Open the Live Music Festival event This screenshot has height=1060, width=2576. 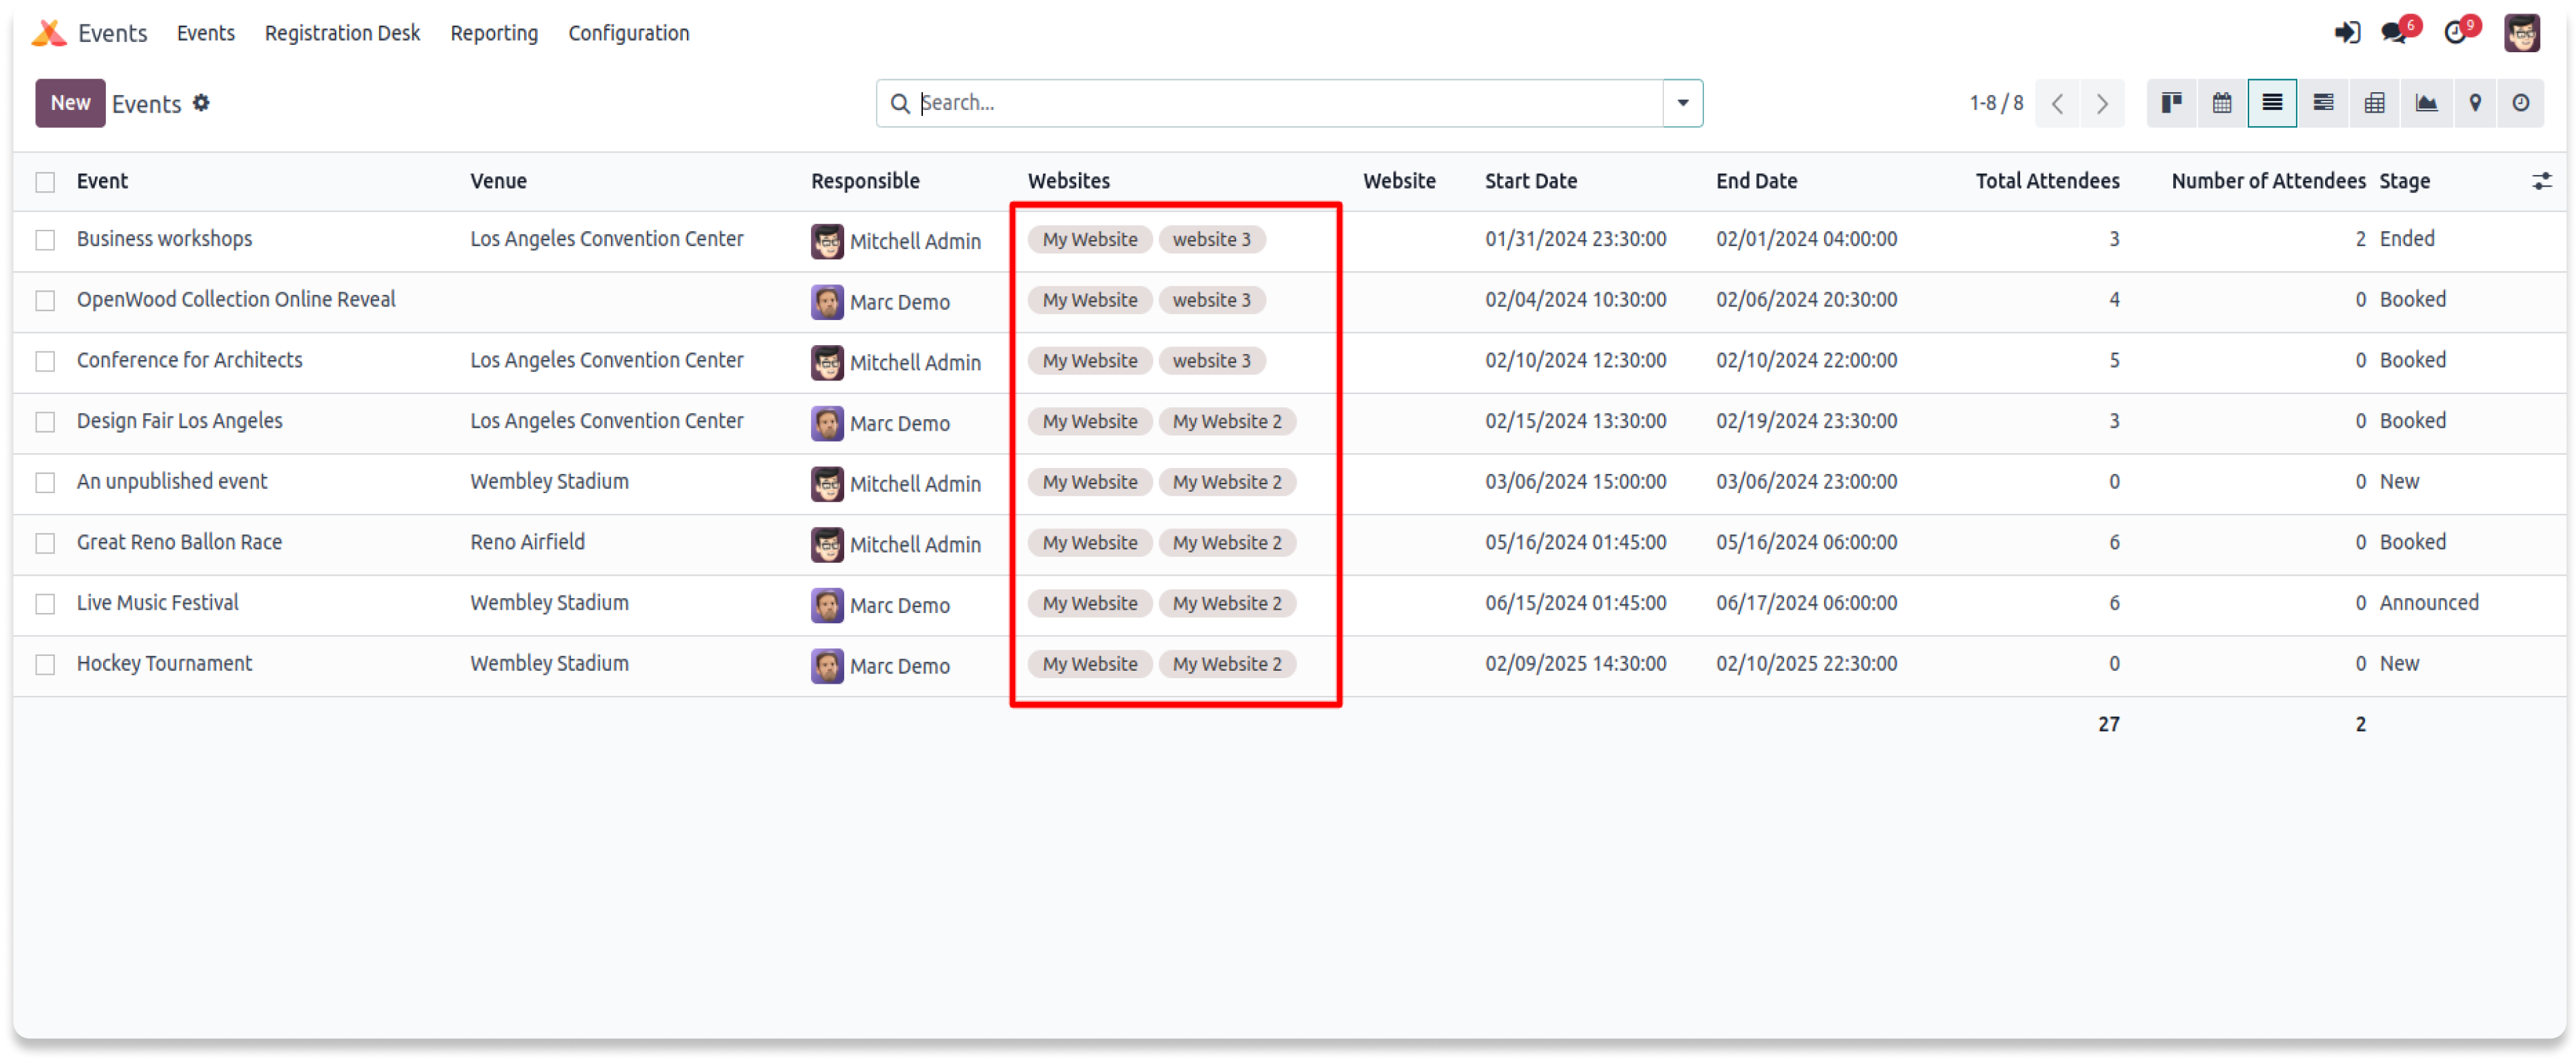(x=157, y=603)
